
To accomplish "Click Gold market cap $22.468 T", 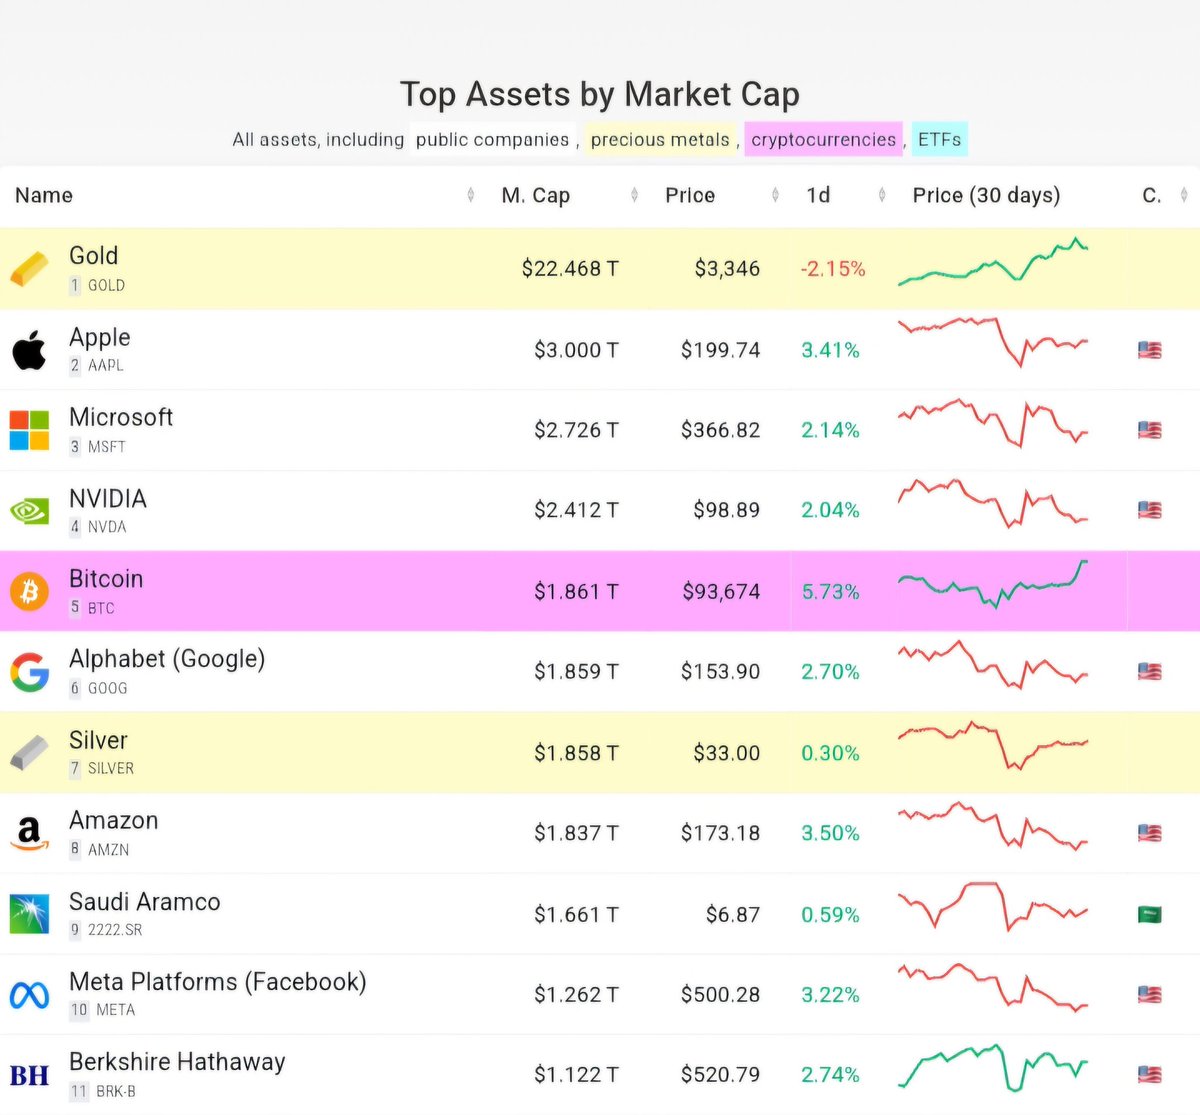I will click(x=570, y=269).
